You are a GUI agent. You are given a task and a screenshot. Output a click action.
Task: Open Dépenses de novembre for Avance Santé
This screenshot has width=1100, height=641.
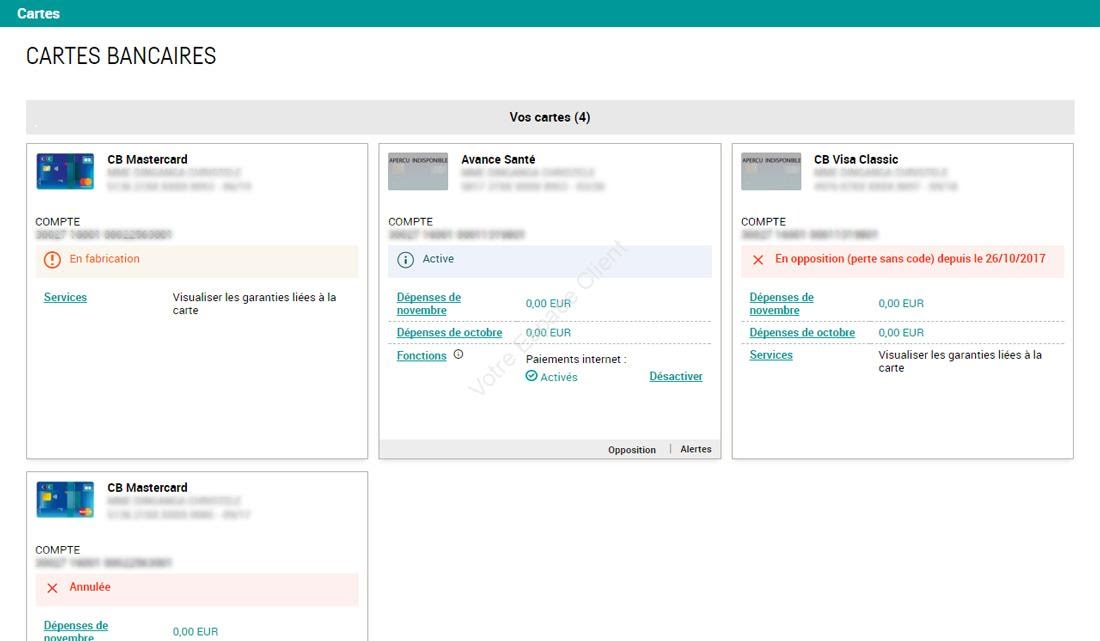pos(429,304)
